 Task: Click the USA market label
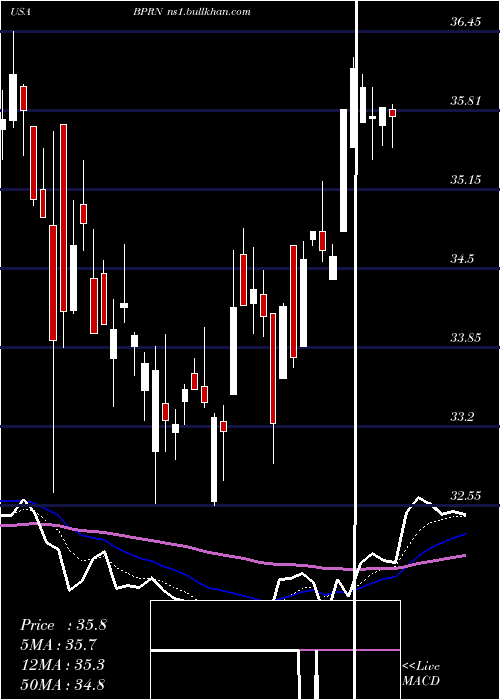click(x=21, y=12)
